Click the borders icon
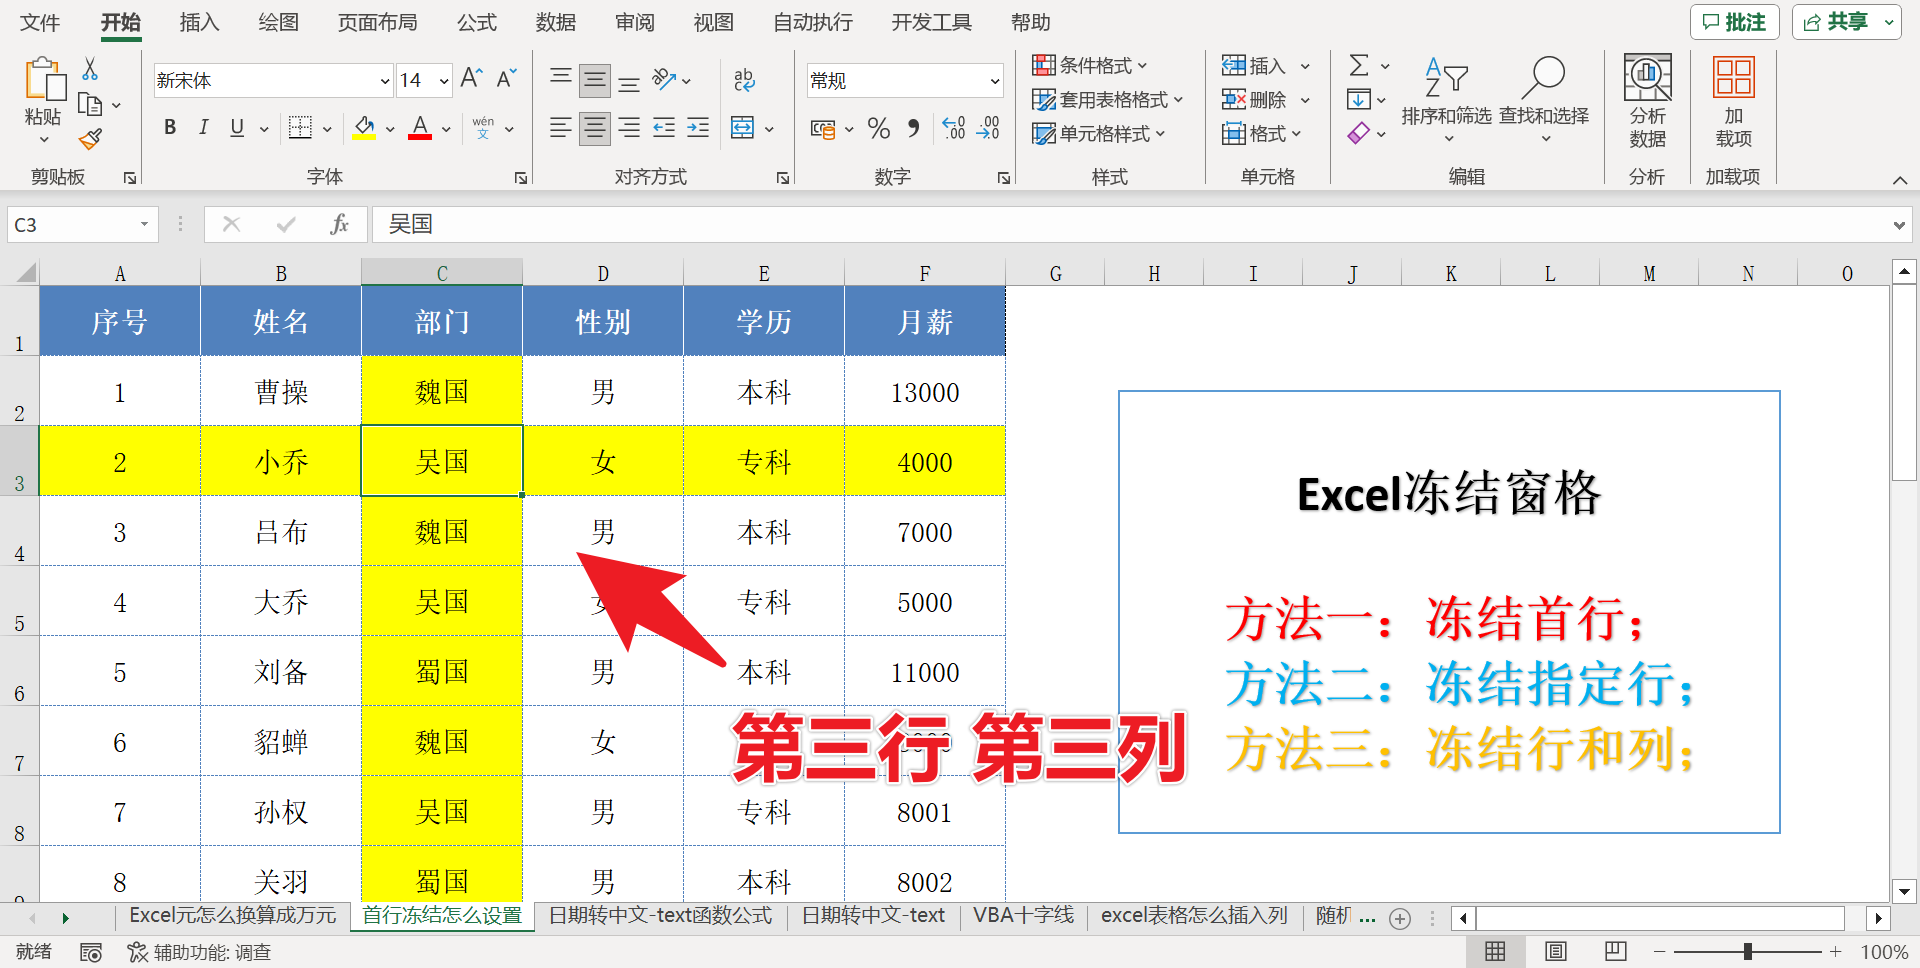Image resolution: width=1920 pixels, height=968 pixels. (300, 127)
